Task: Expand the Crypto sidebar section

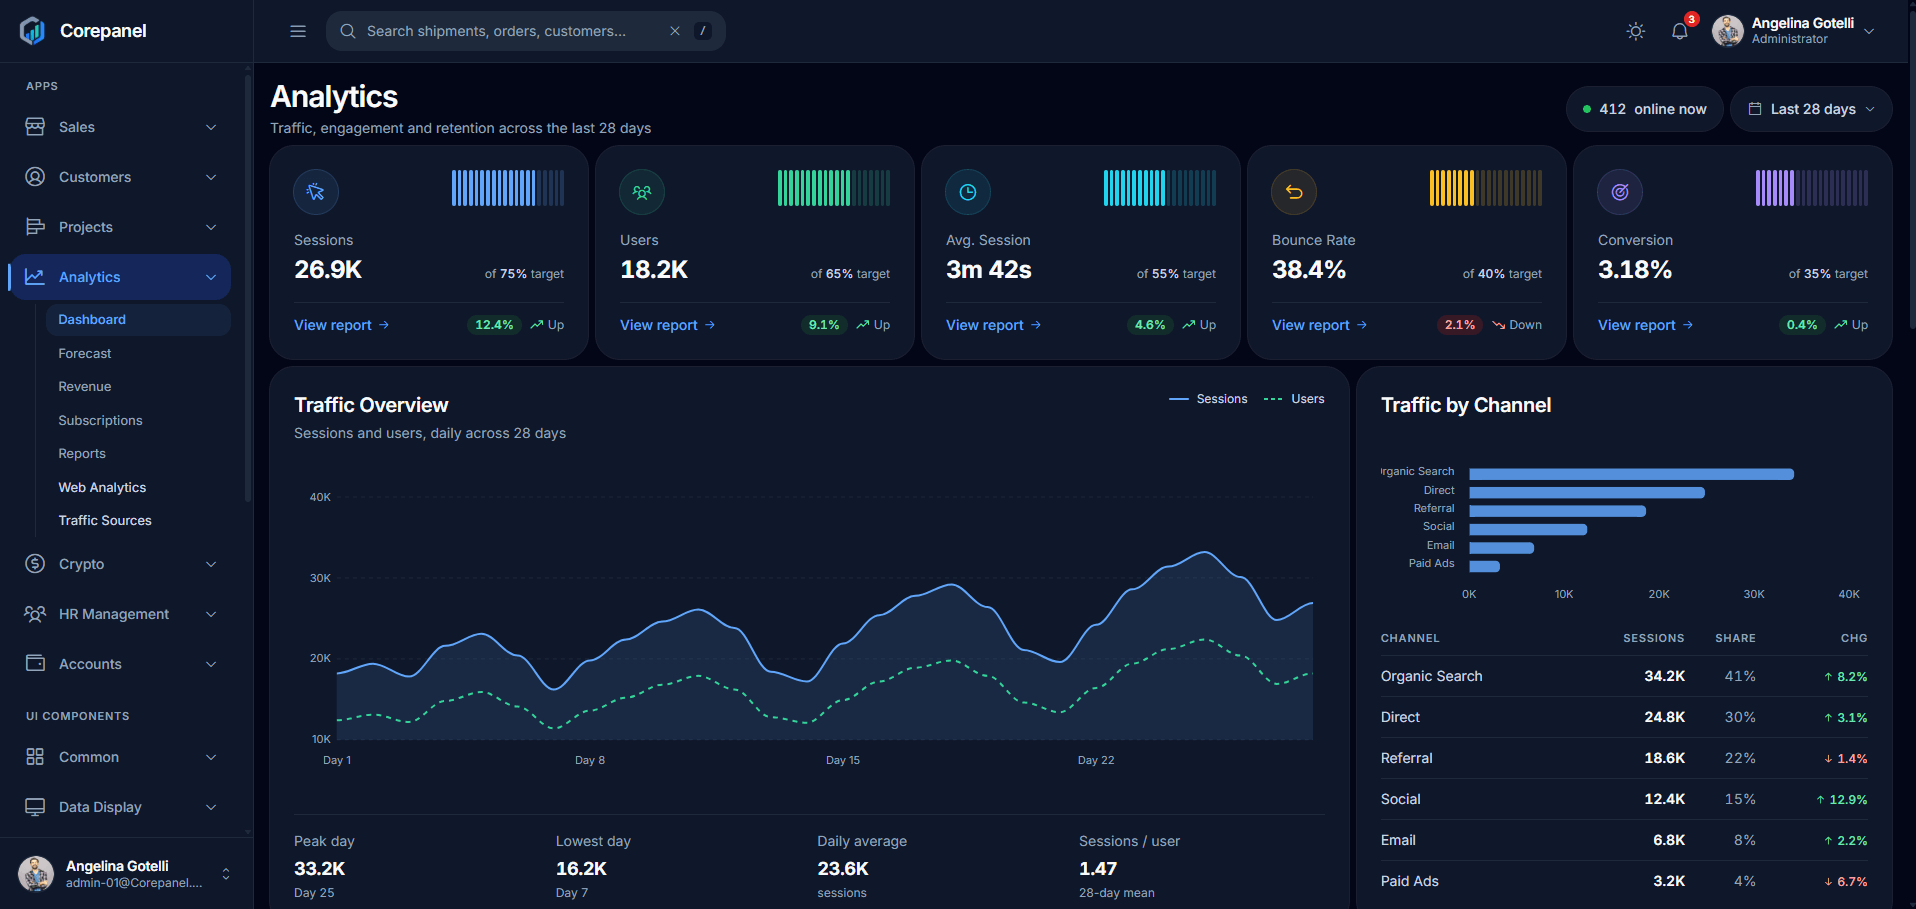Action: click(x=120, y=564)
